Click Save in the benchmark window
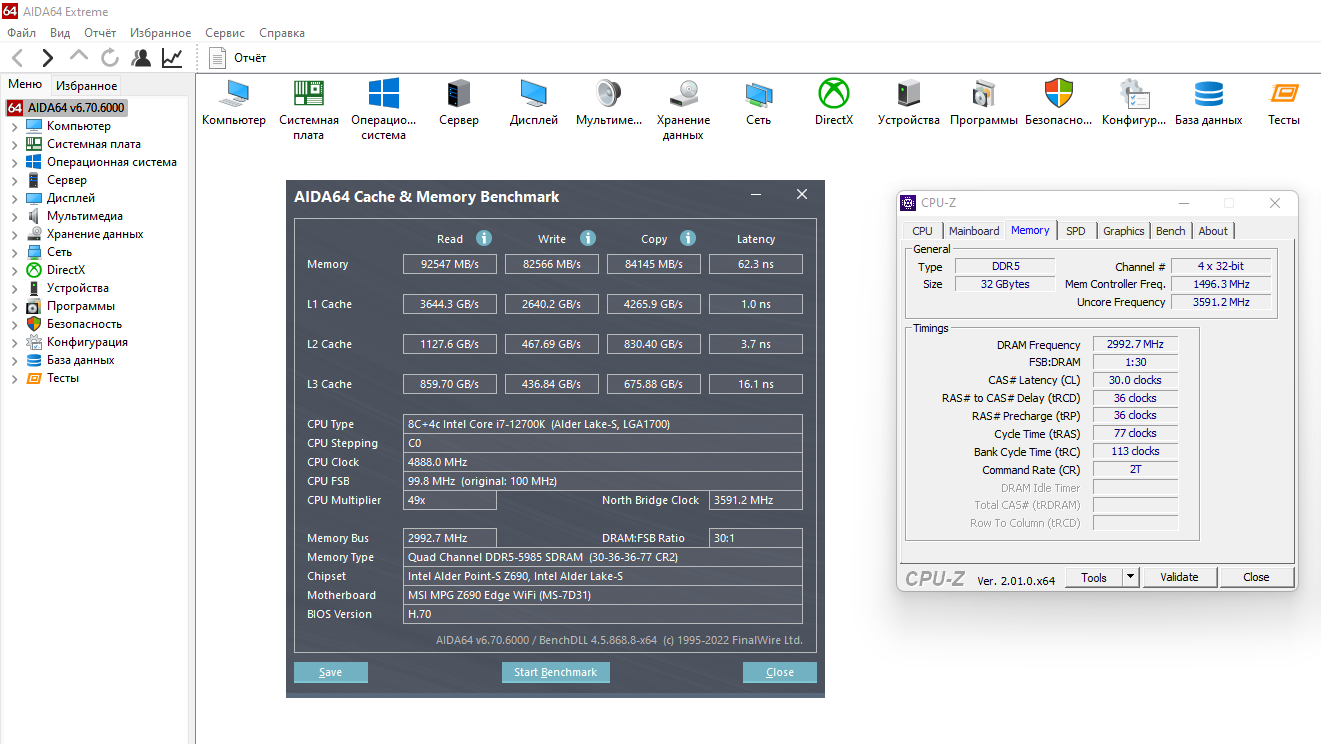1321x744 pixels. [331, 672]
